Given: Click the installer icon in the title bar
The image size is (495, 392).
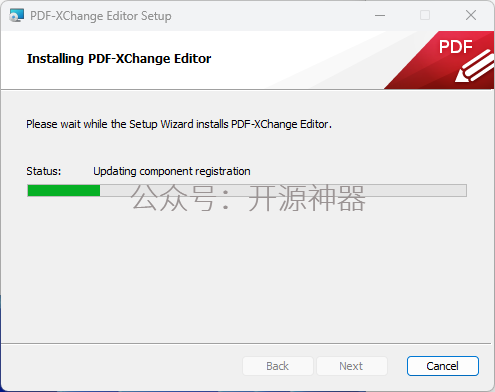Looking at the screenshot, I should click(17, 16).
